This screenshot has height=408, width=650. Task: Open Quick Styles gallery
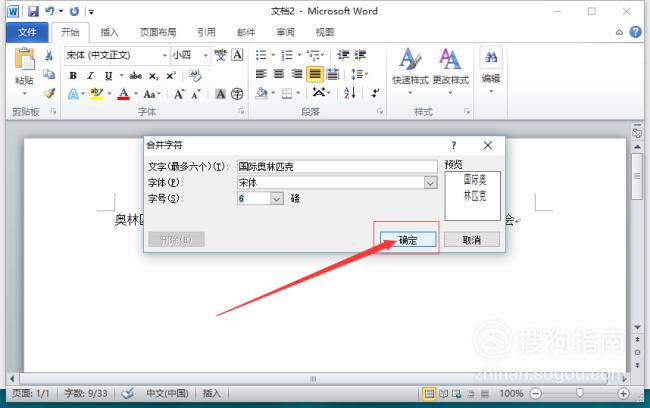410,71
